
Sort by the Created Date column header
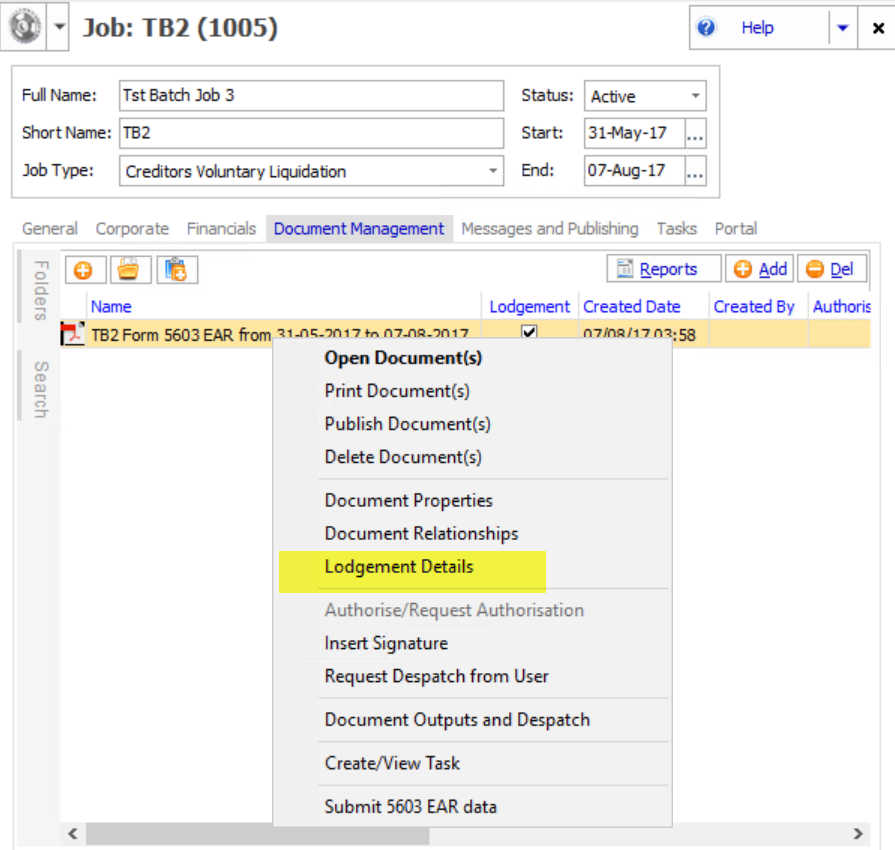tap(631, 307)
